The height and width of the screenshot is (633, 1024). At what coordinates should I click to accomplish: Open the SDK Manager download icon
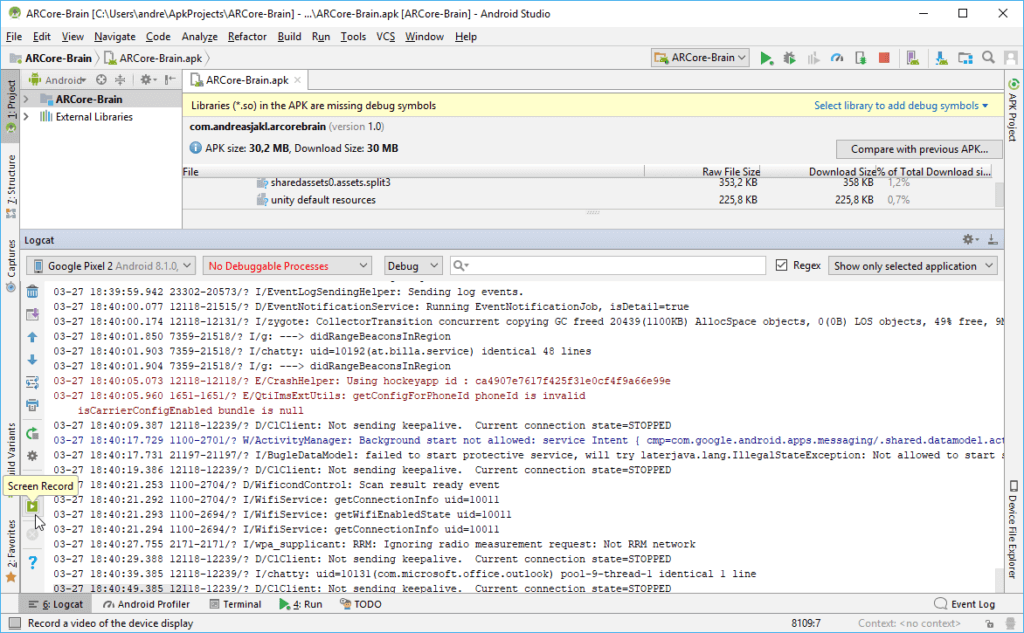tap(941, 58)
